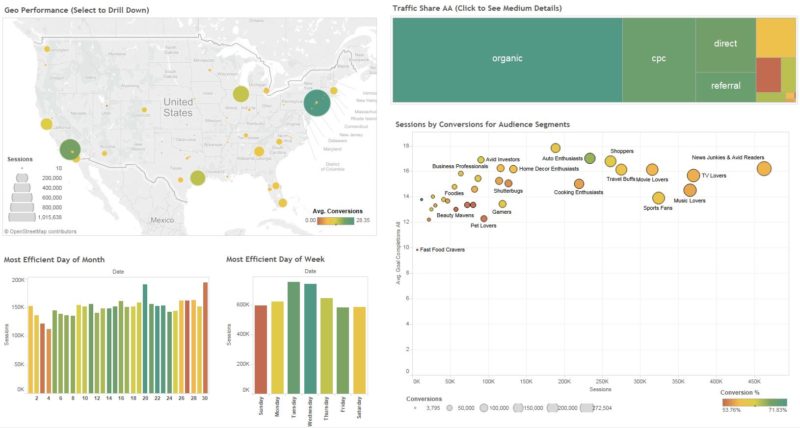Click the yellow-green Texas map bubble
The image size is (800, 428).
click(x=197, y=178)
